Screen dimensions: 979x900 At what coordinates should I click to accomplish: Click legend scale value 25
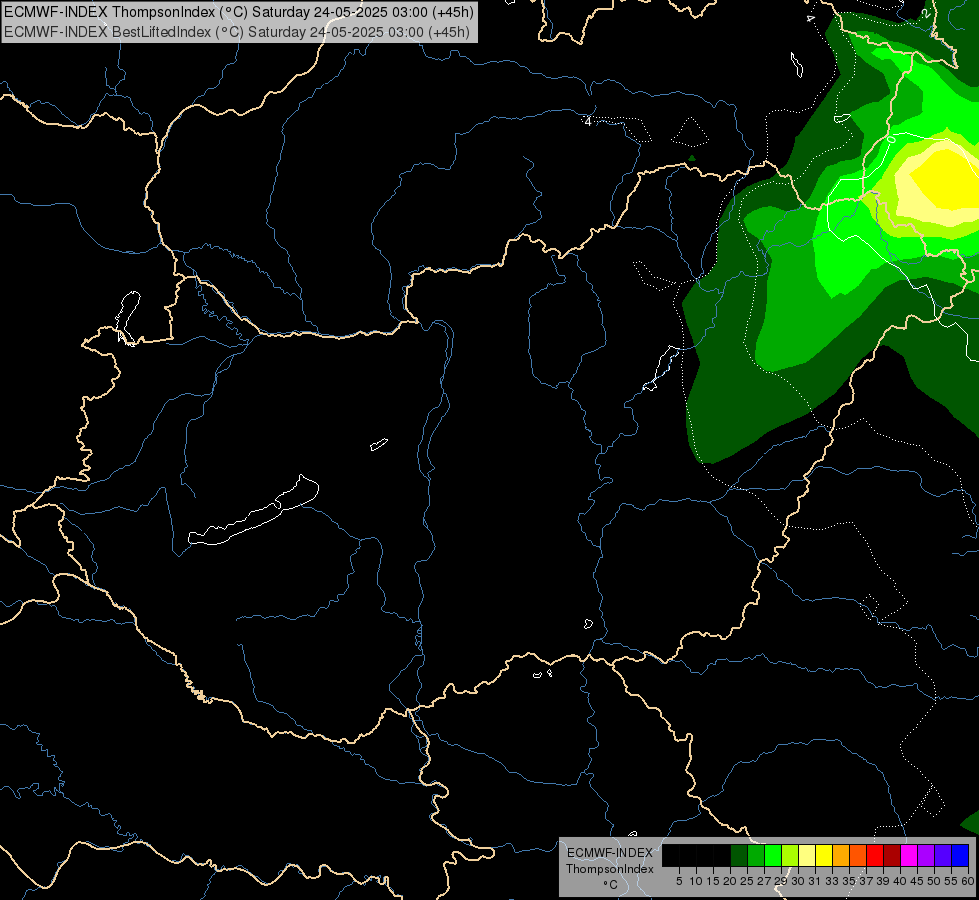[x=747, y=881]
